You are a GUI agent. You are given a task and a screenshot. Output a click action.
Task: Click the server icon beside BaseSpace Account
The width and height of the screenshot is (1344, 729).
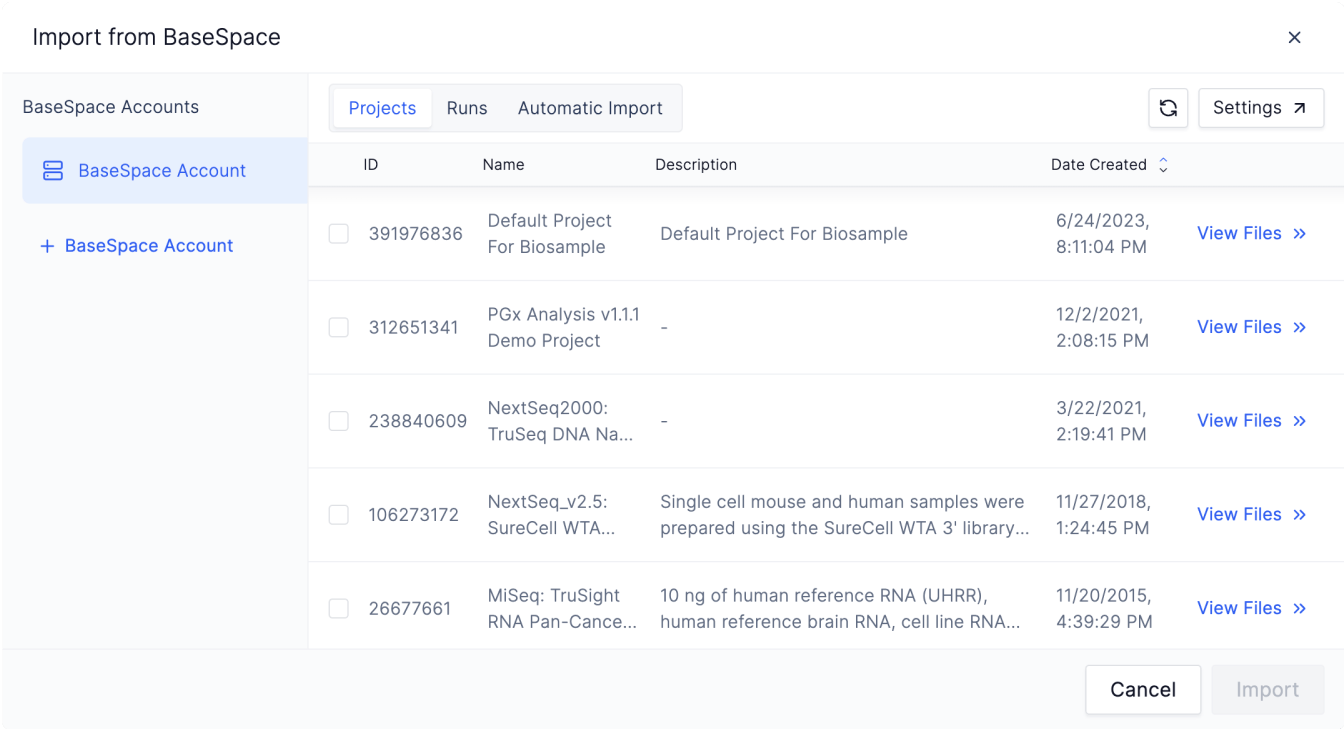tap(53, 171)
